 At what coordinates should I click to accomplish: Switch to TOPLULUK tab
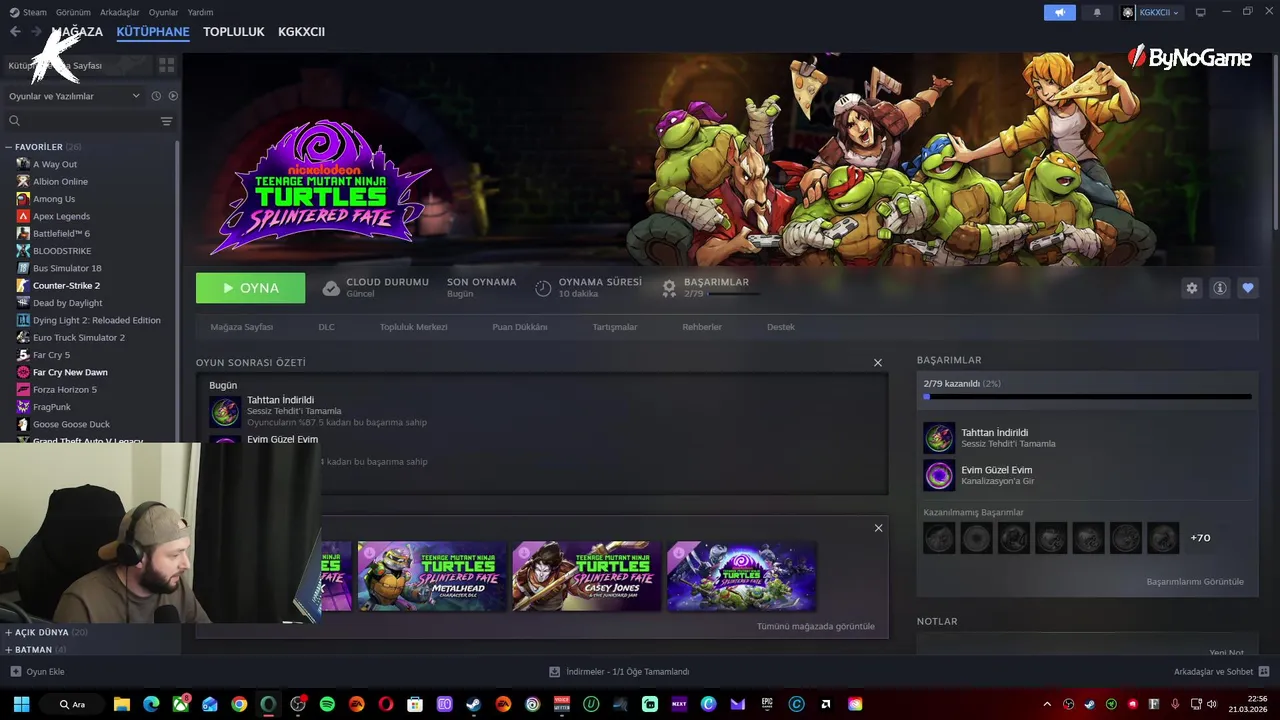tap(233, 32)
